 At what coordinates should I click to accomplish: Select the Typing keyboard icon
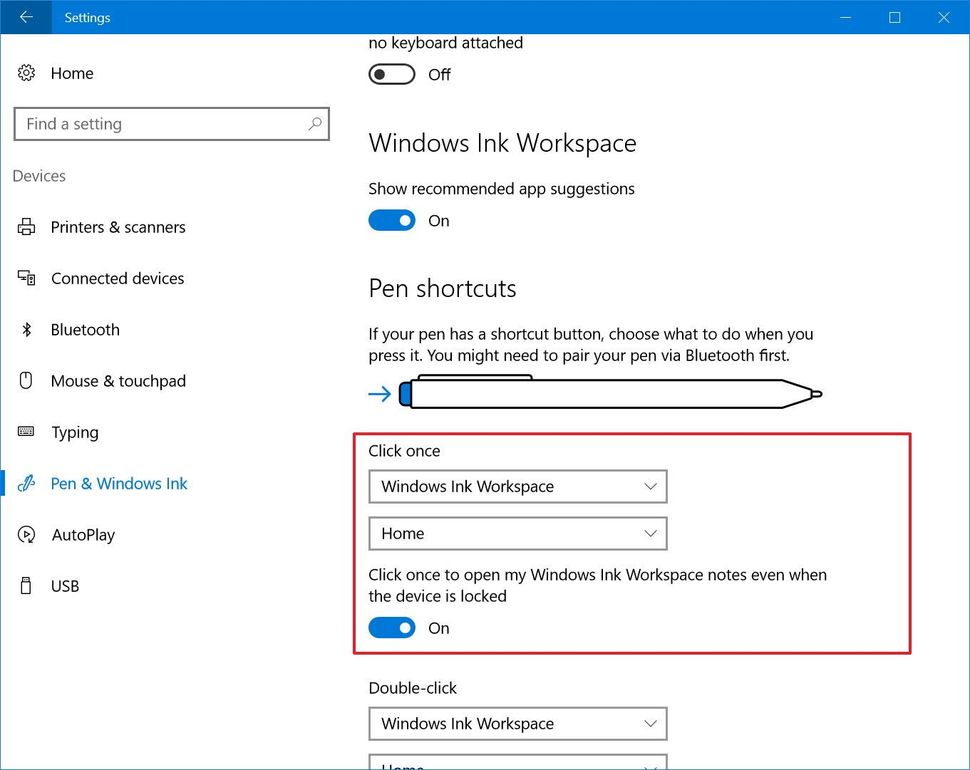[x=27, y=432]
